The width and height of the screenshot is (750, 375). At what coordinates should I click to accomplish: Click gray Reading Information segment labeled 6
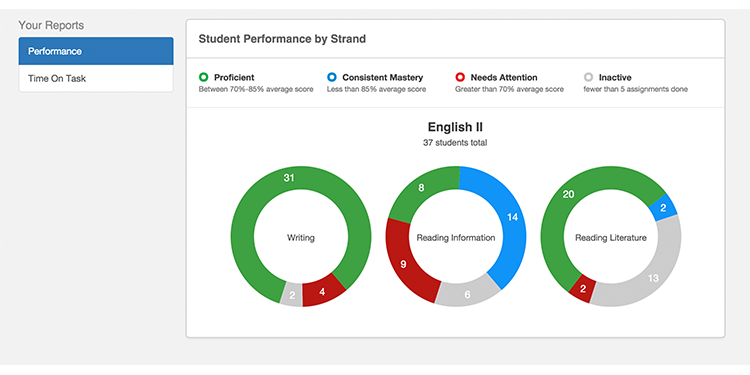tap(467, 295)
